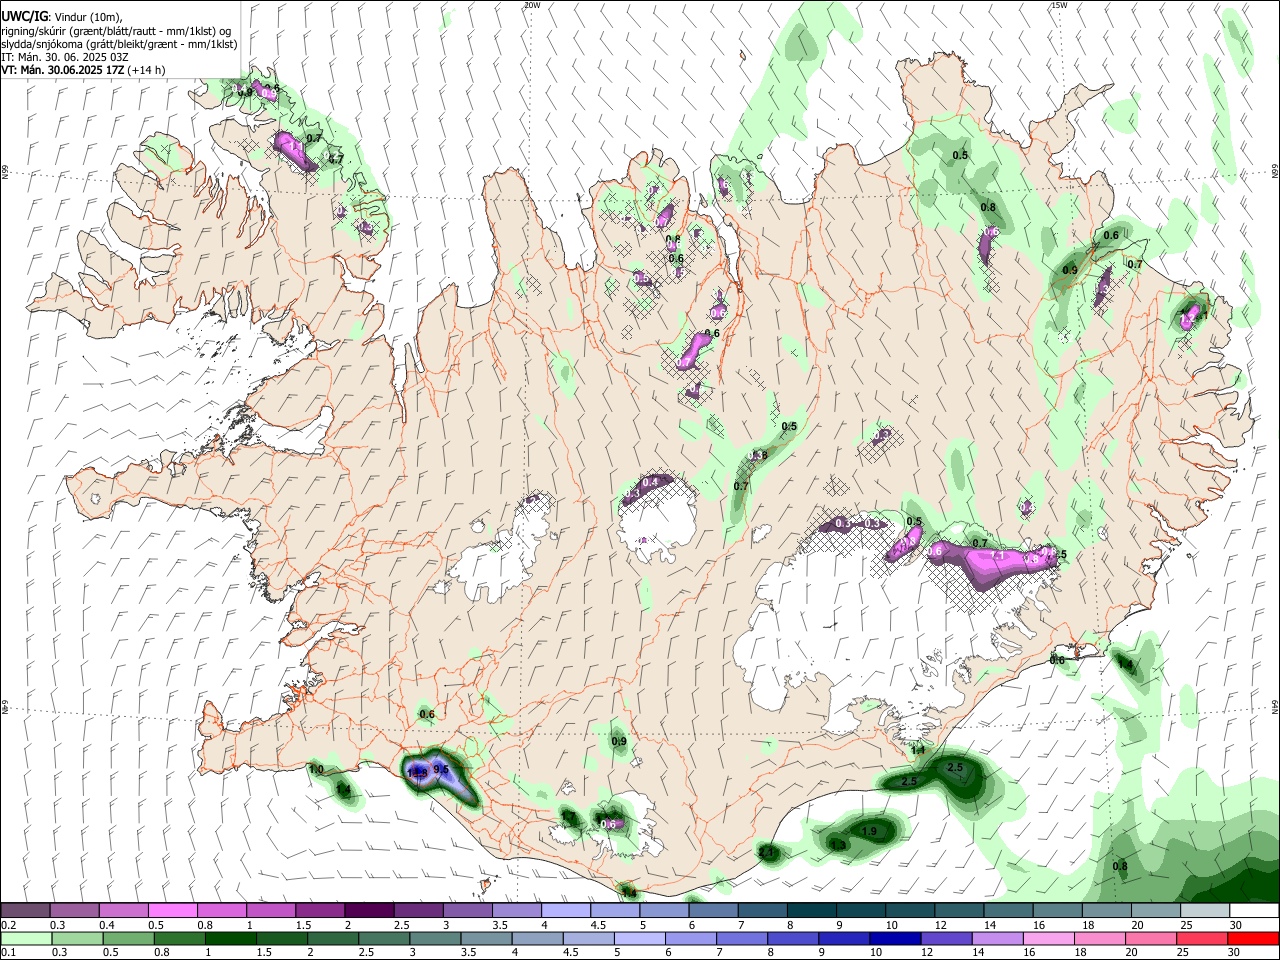Click the bright red 30 swatch in lower legend
The image size is (1280, 960).
tap(1252, 939)
